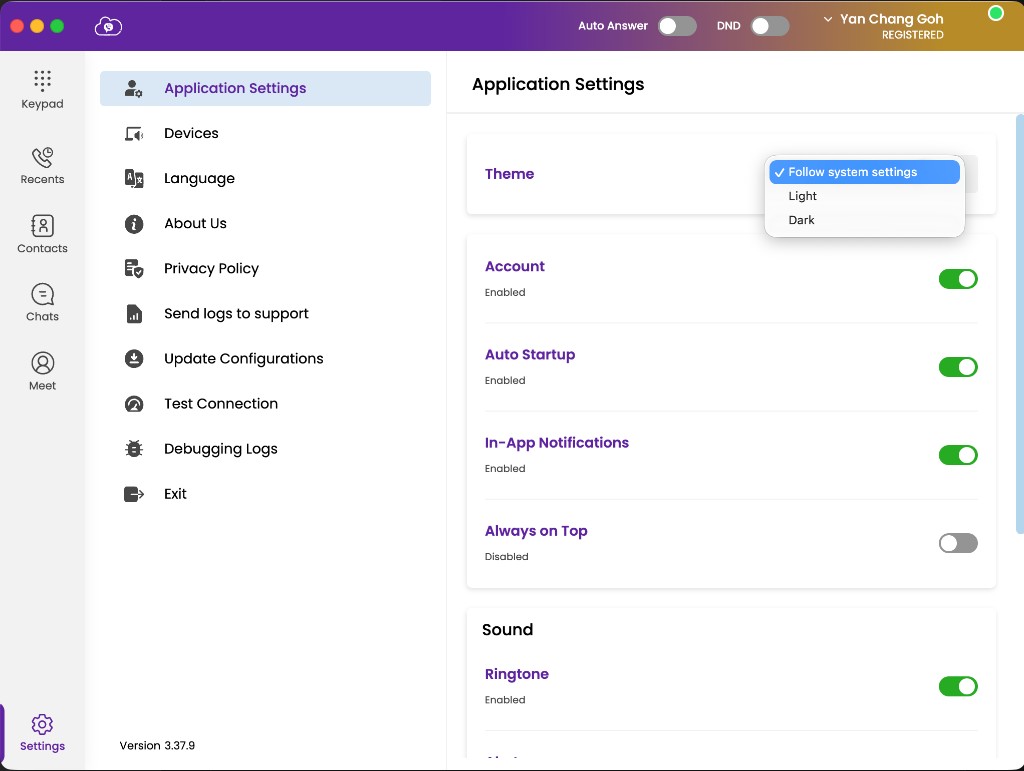Disable the Account toggle
Image resolution: width=1024 pixels, height=771 pixels.
[958, 279]
